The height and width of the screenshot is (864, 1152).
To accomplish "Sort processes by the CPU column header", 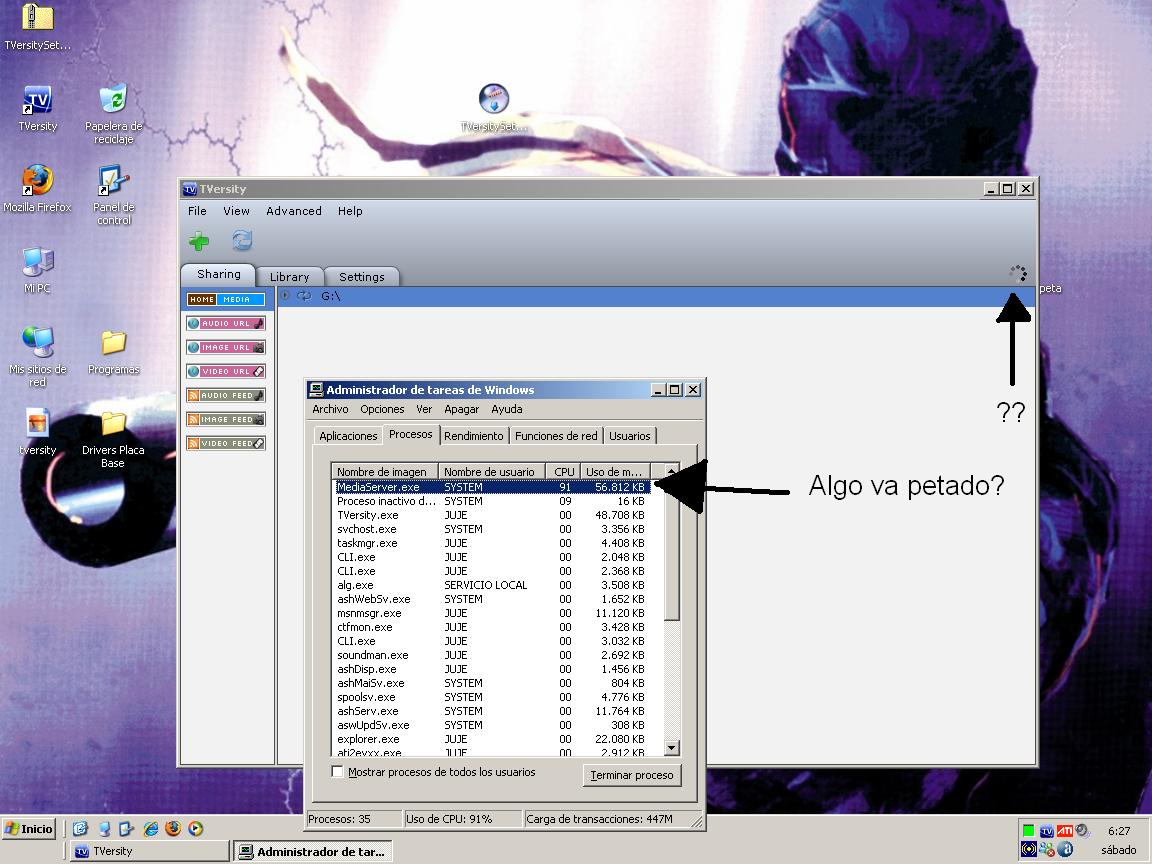I will click(564, 471).
